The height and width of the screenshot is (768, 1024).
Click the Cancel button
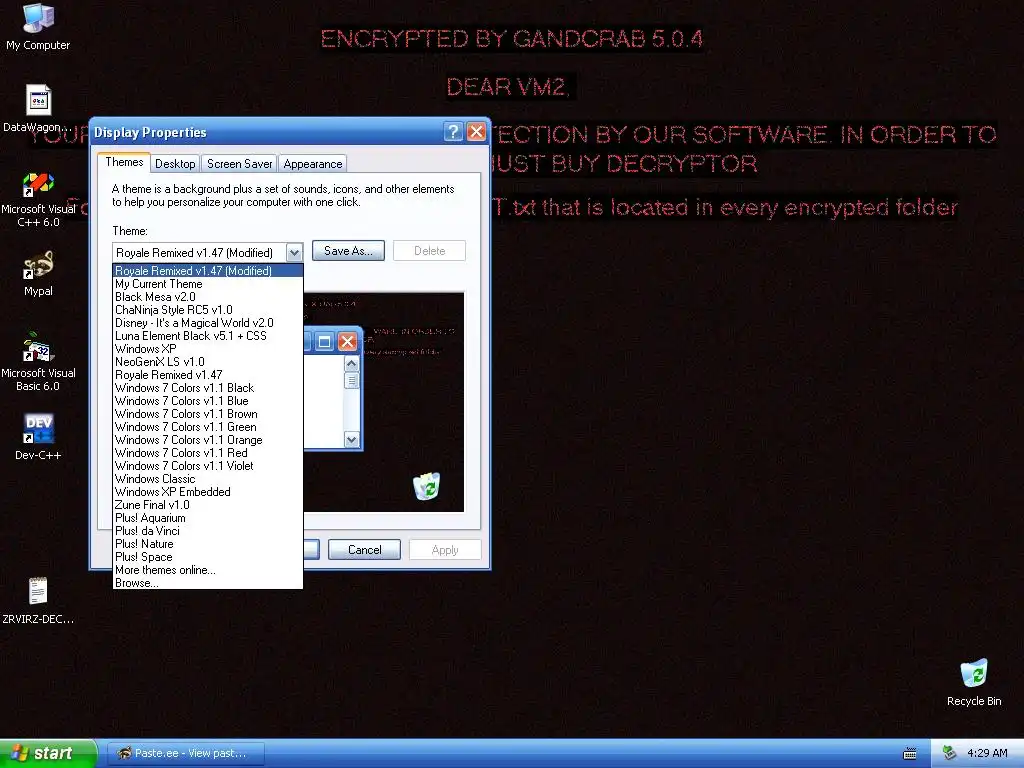pos(364,550)
